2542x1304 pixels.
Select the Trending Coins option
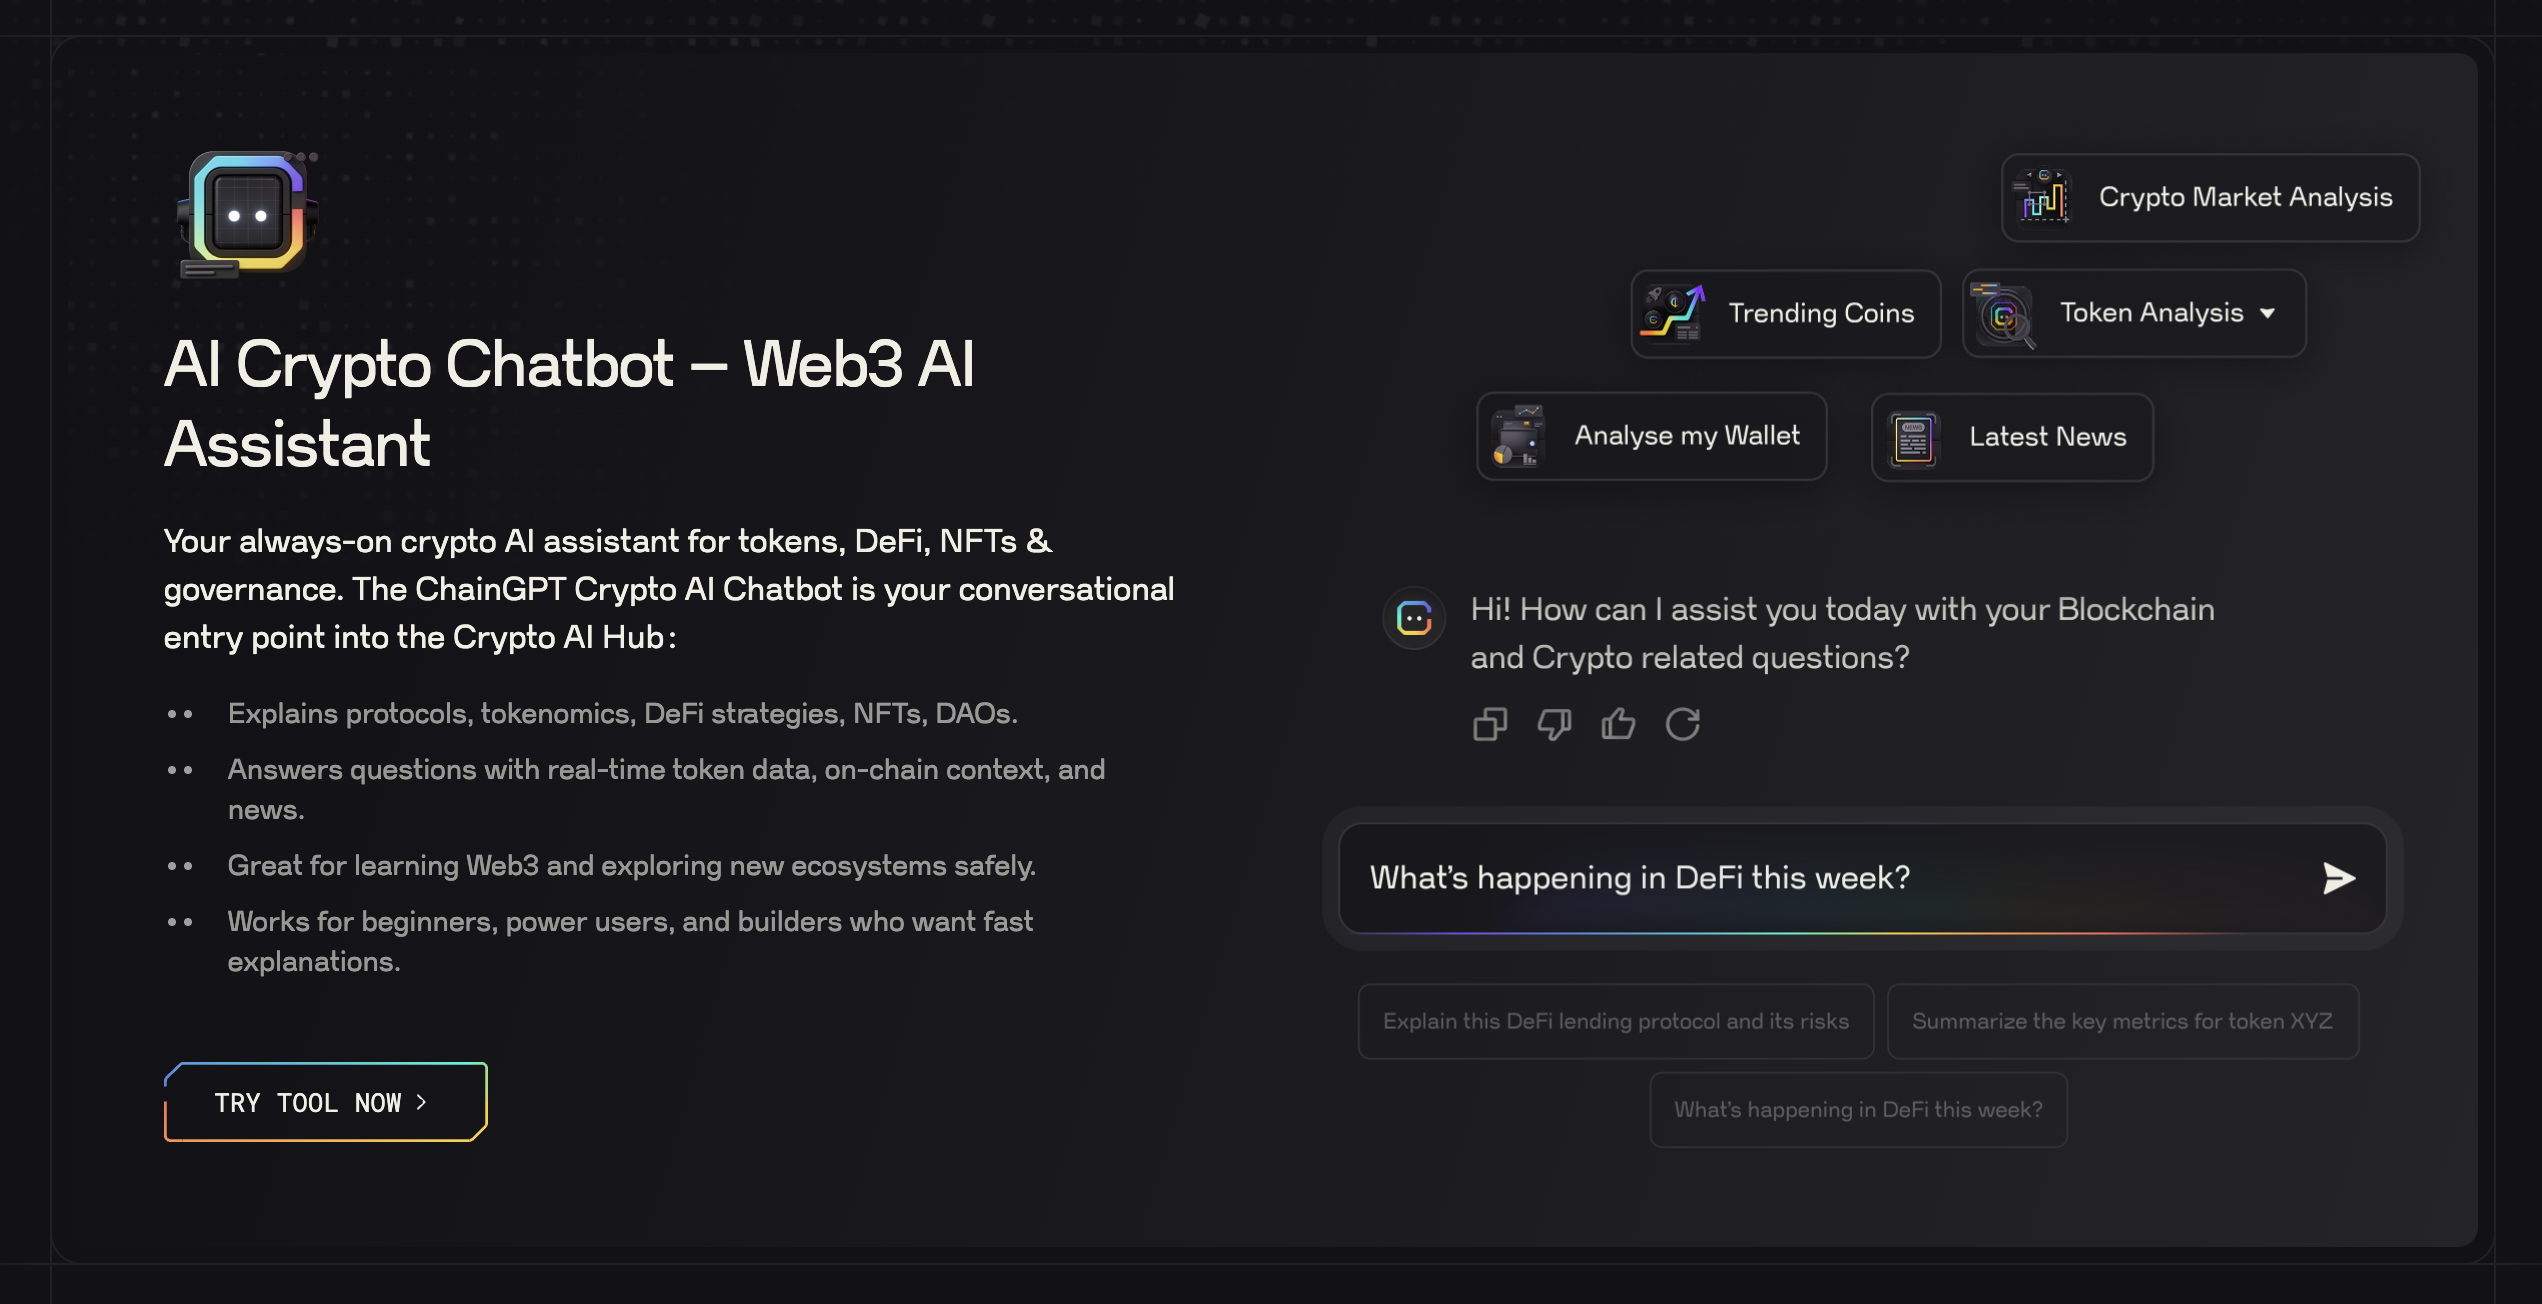click(1820, 314)
